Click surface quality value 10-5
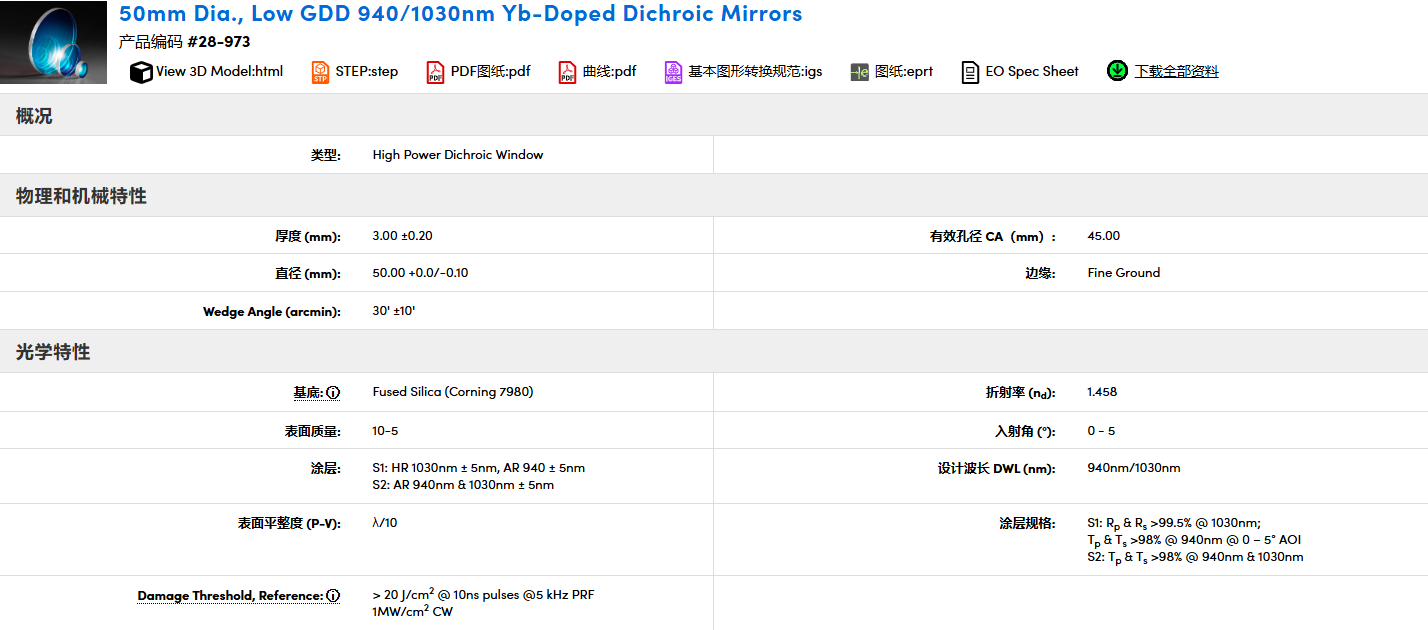The image size is (1428, 630). click(x=385, y=431)
